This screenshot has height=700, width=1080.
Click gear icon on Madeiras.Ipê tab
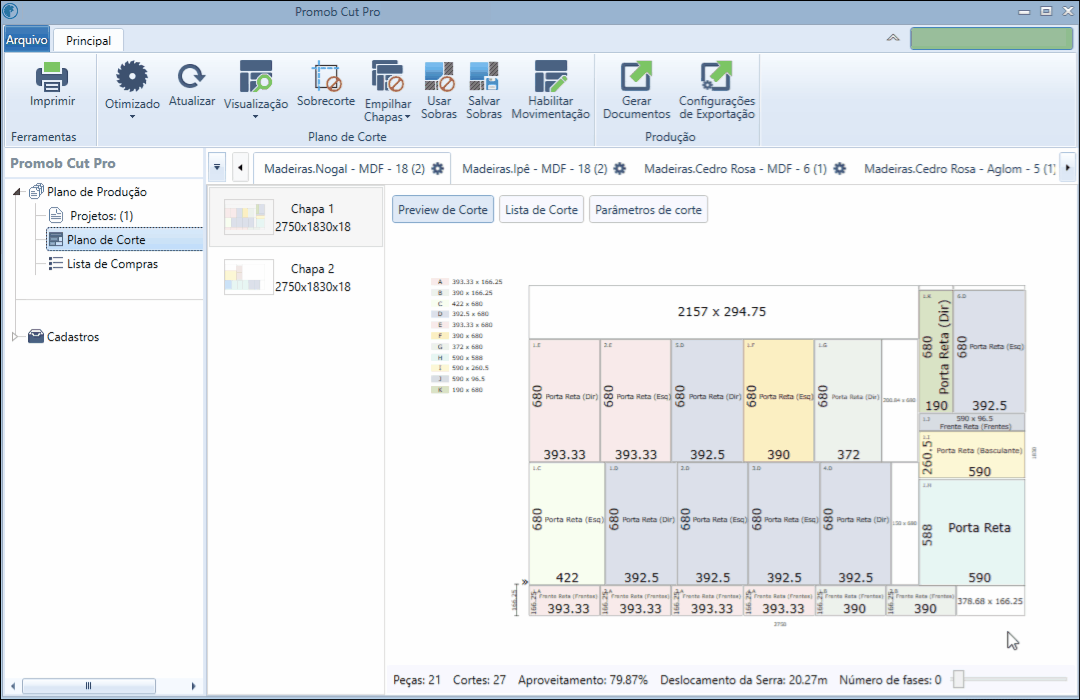(620, 169)
